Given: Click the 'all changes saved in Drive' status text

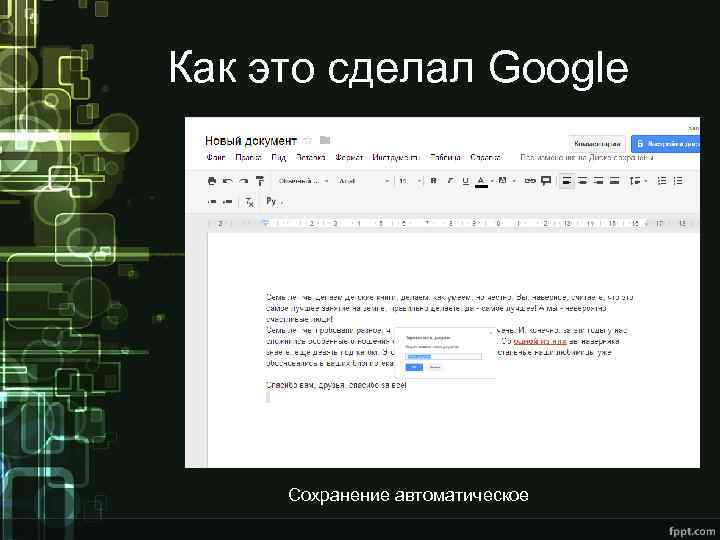Looking at the screenshot, I should pyautogui.click(x=587, y=158).
